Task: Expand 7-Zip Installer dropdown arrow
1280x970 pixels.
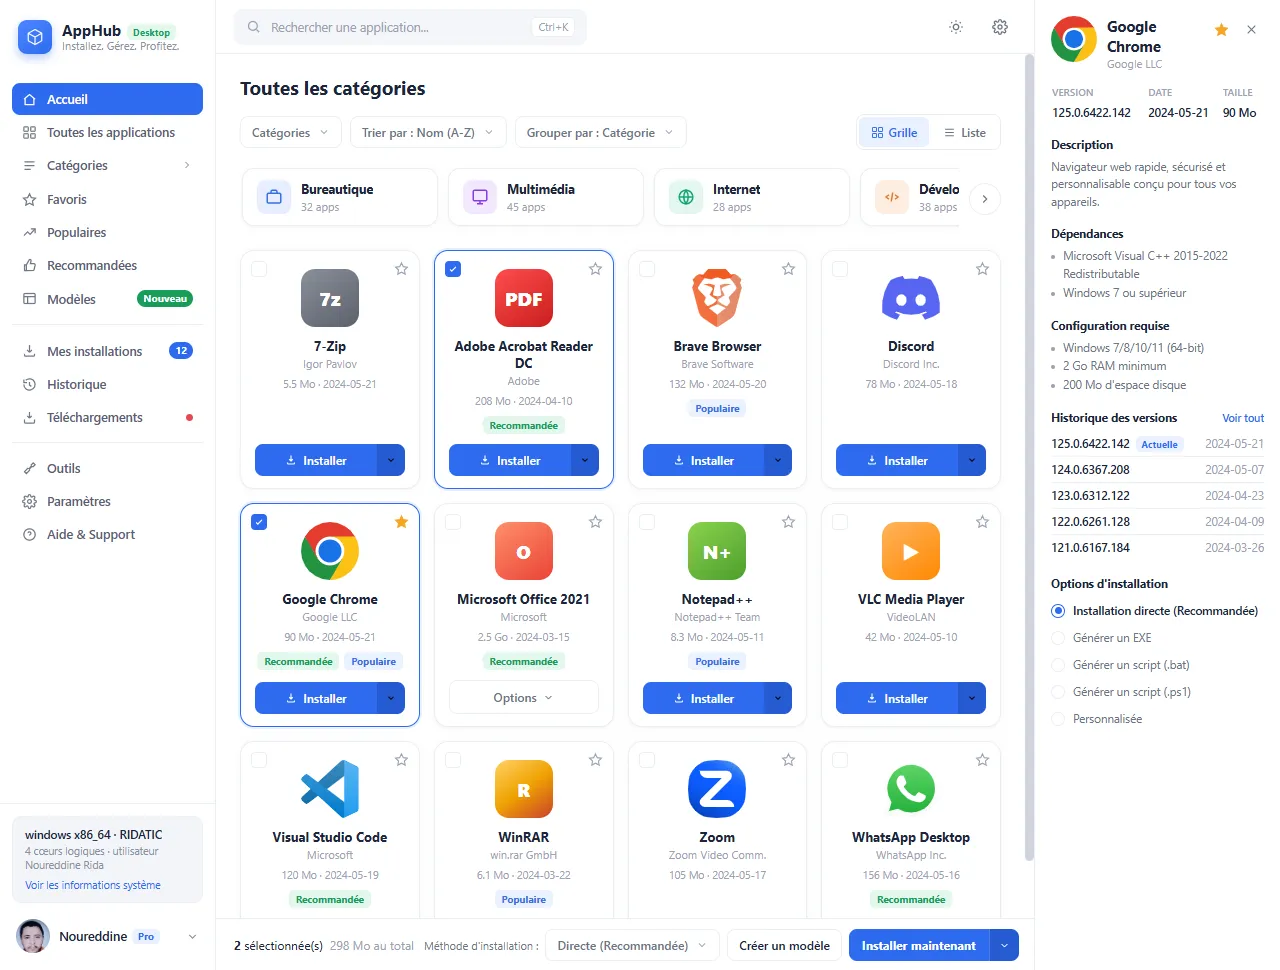Action: [x=391, y=460]
